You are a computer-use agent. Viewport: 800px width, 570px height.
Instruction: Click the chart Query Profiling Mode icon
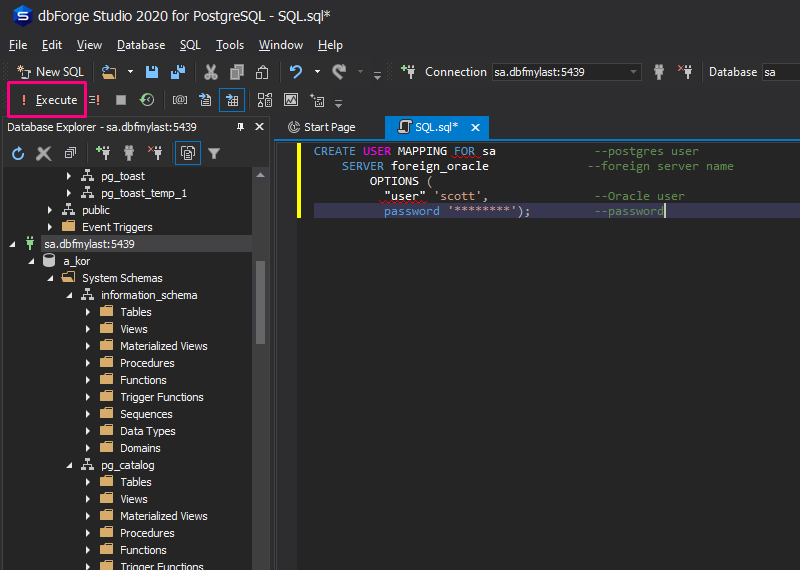click(x=291, y=100)
